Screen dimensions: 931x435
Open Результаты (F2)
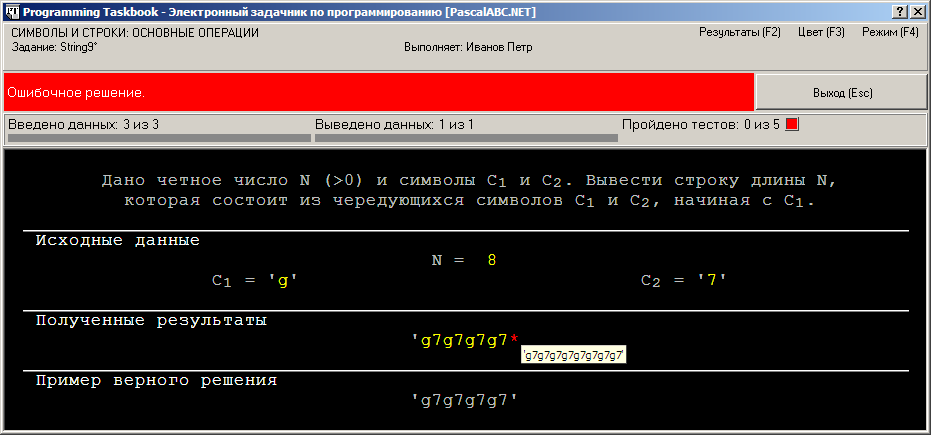tap(739, 33)
